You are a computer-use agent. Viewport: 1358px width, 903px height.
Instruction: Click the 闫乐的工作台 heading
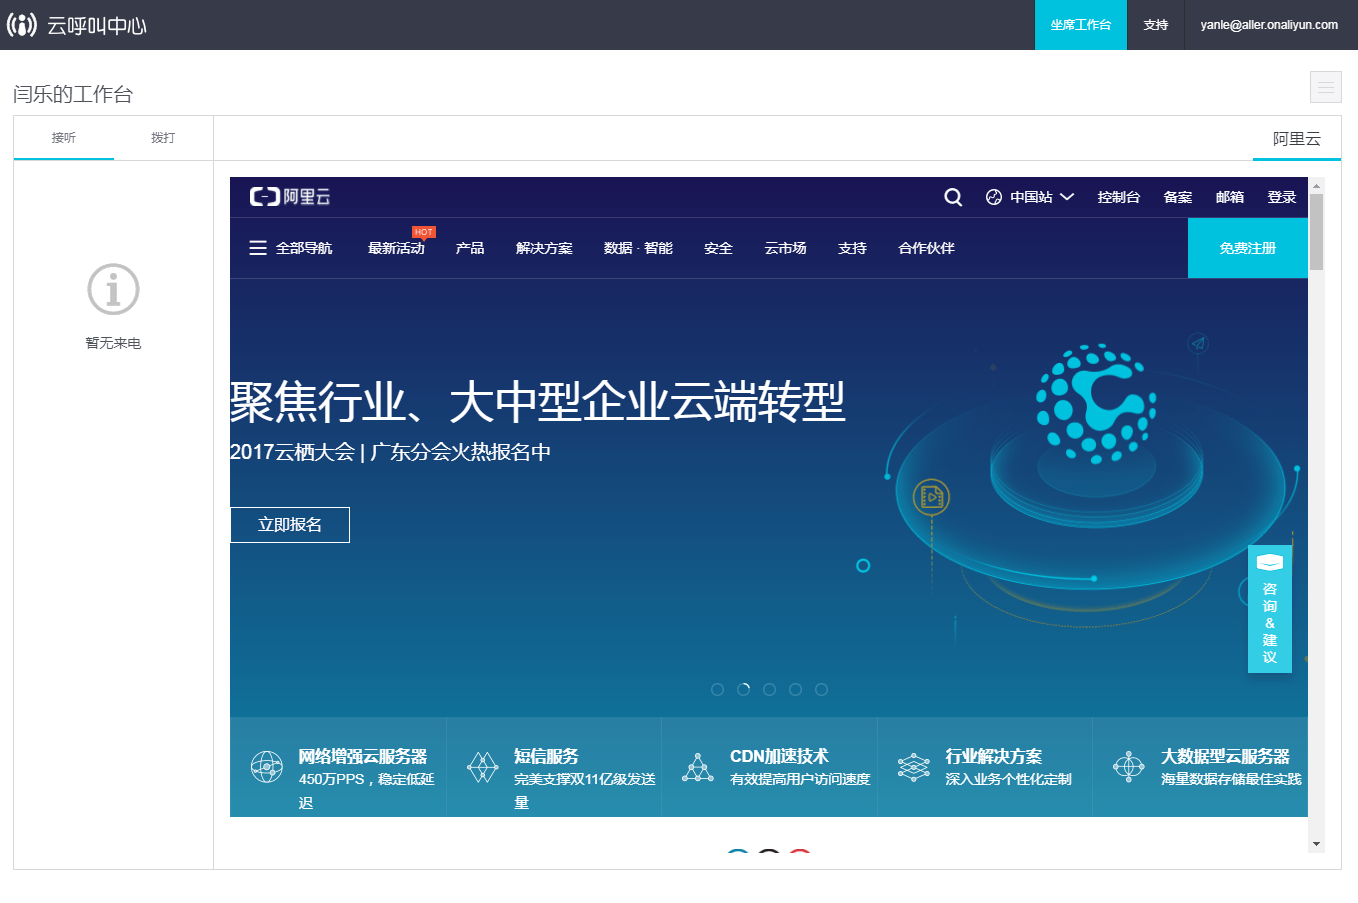click(73, 94)
